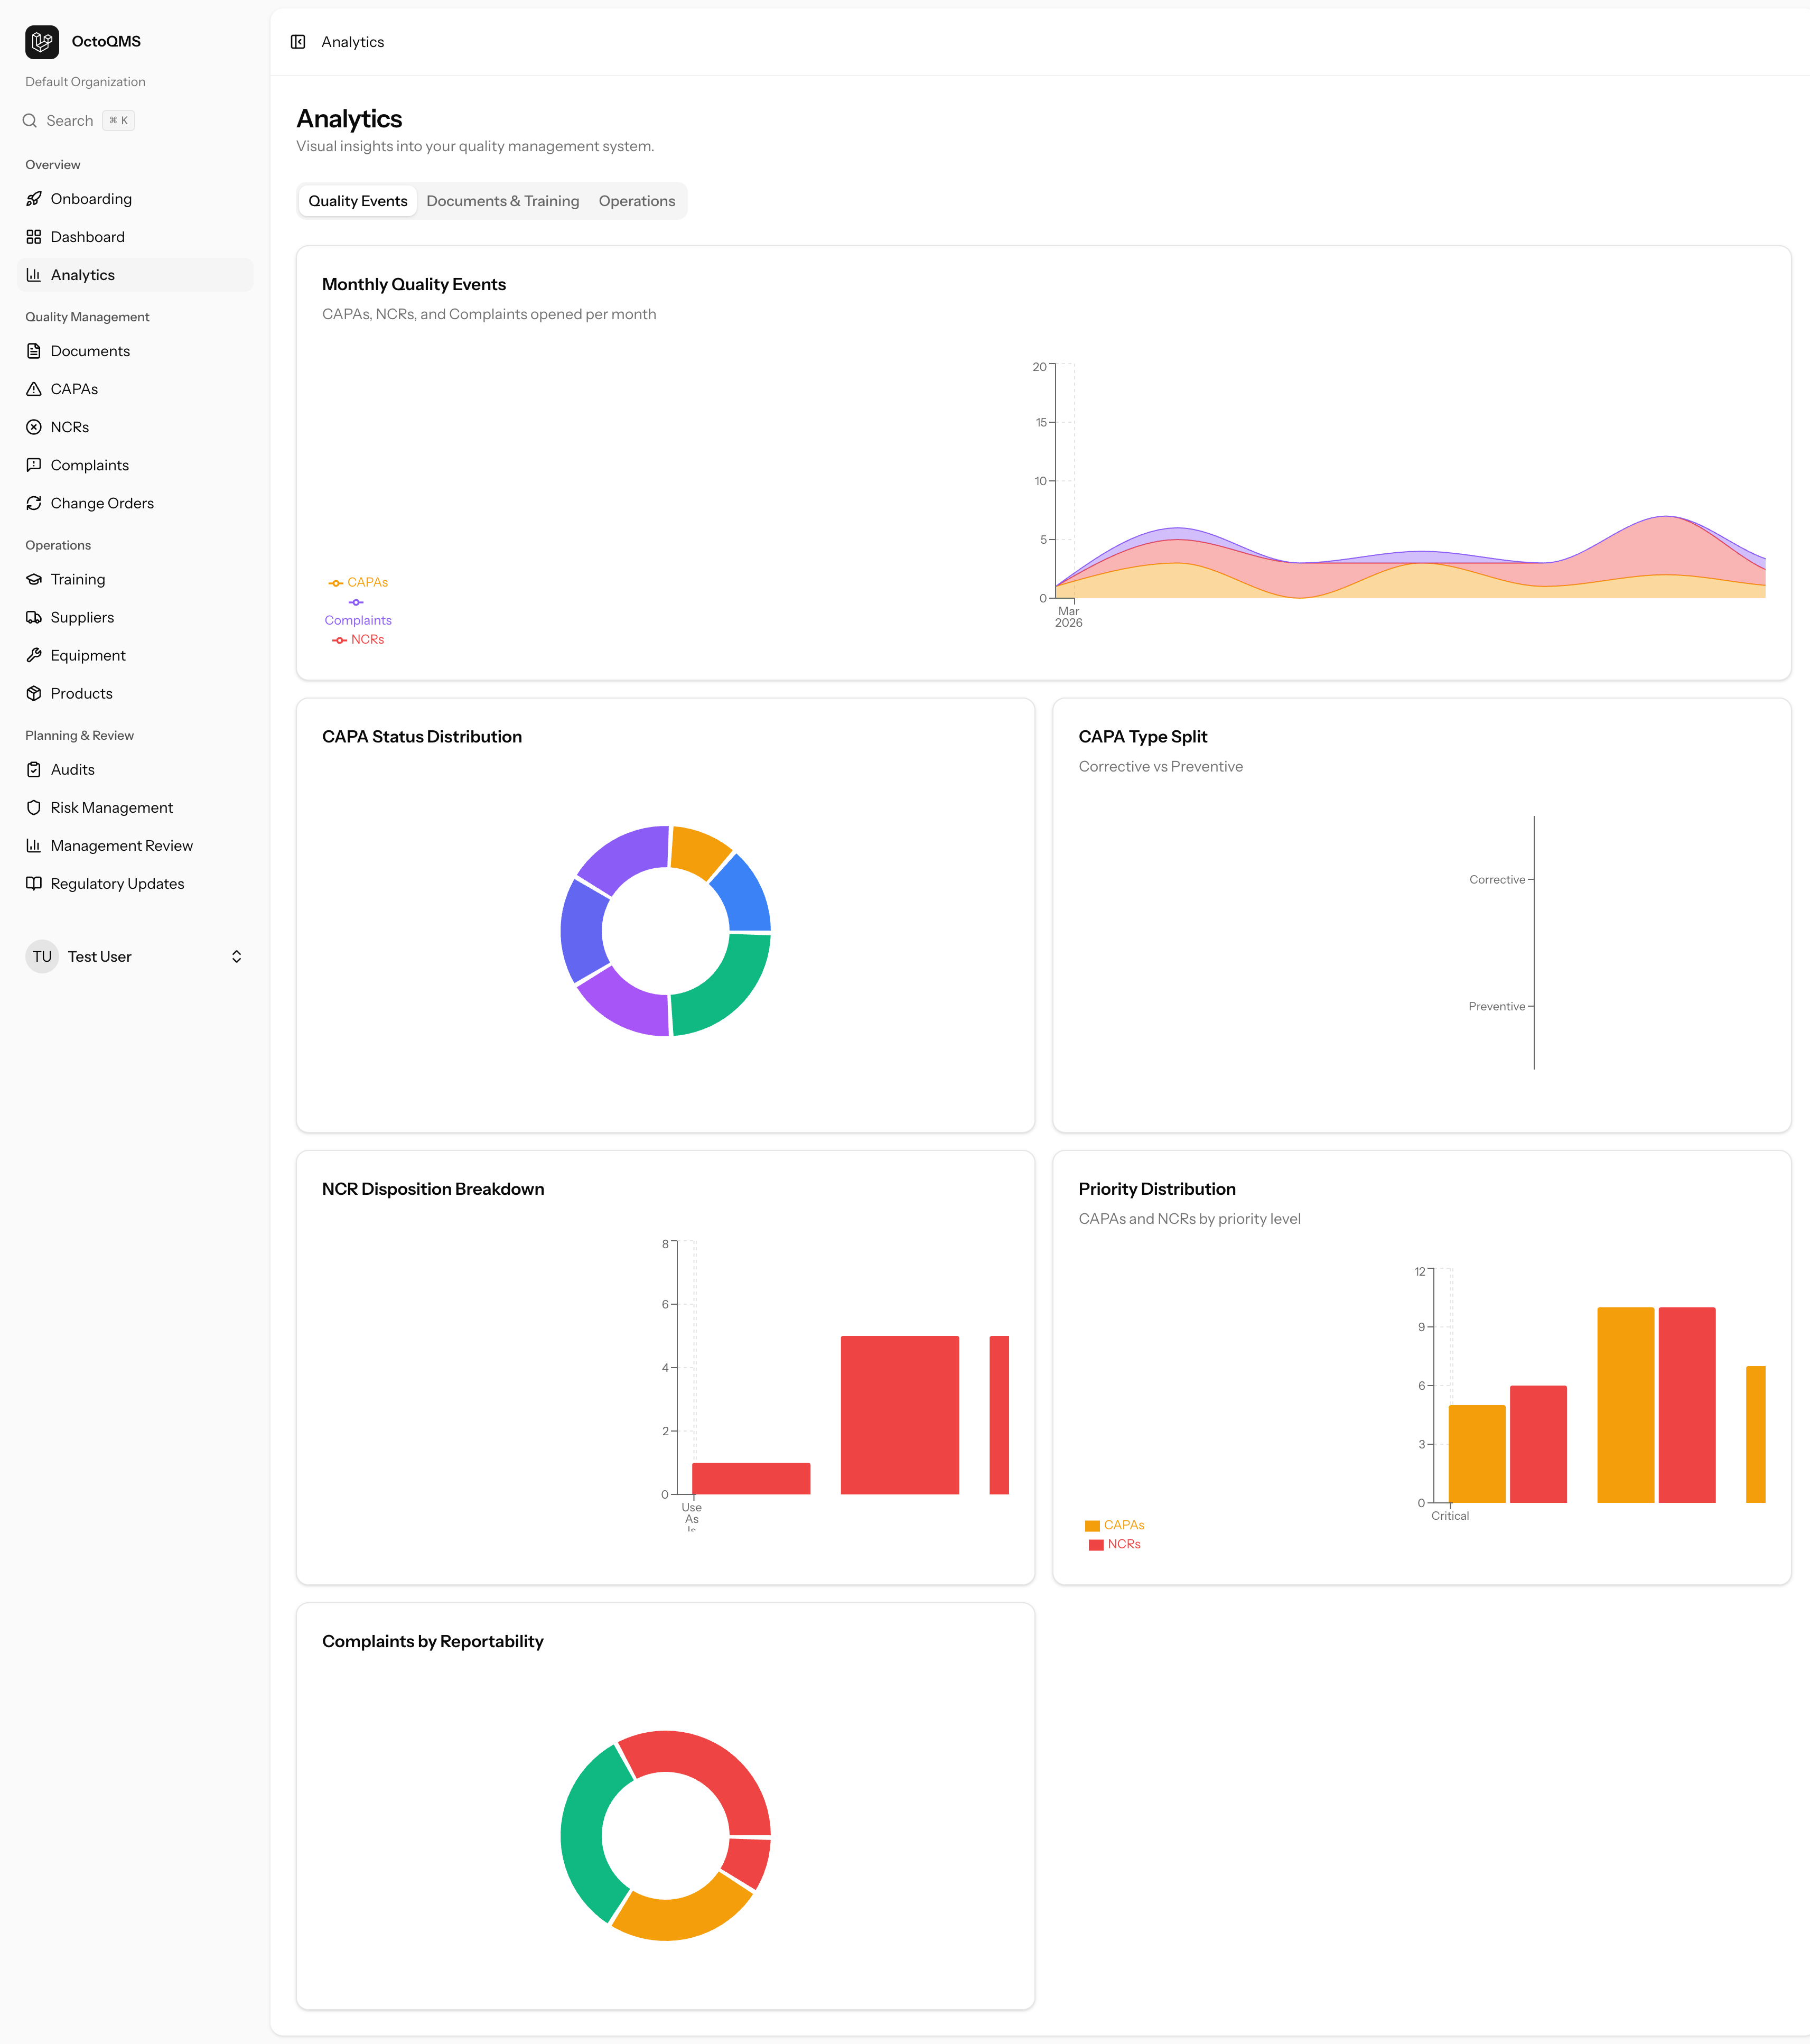This screenshot has height=2044, width=1810.
Task: Switch to Documents & Training tab
Action: [503, 201]
